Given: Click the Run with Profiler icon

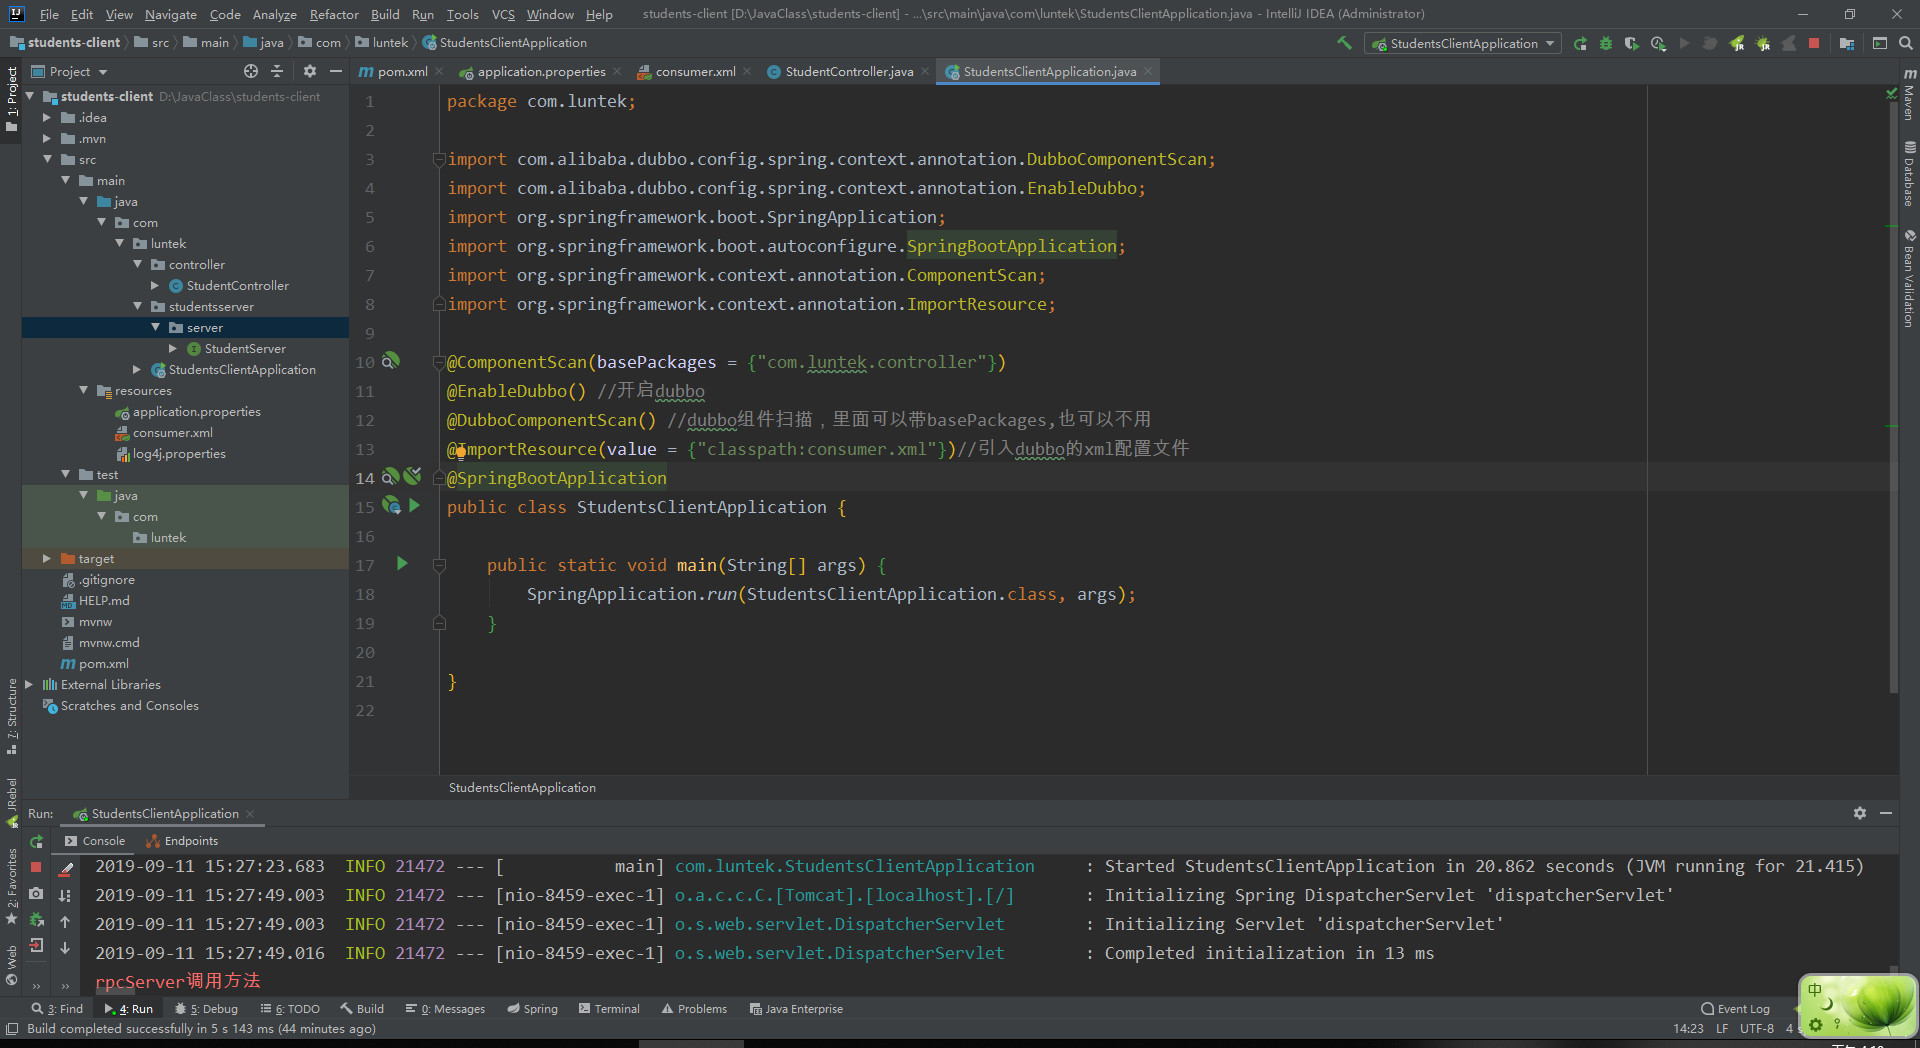Looking at the screenshot, I should tap(1658, 43).
